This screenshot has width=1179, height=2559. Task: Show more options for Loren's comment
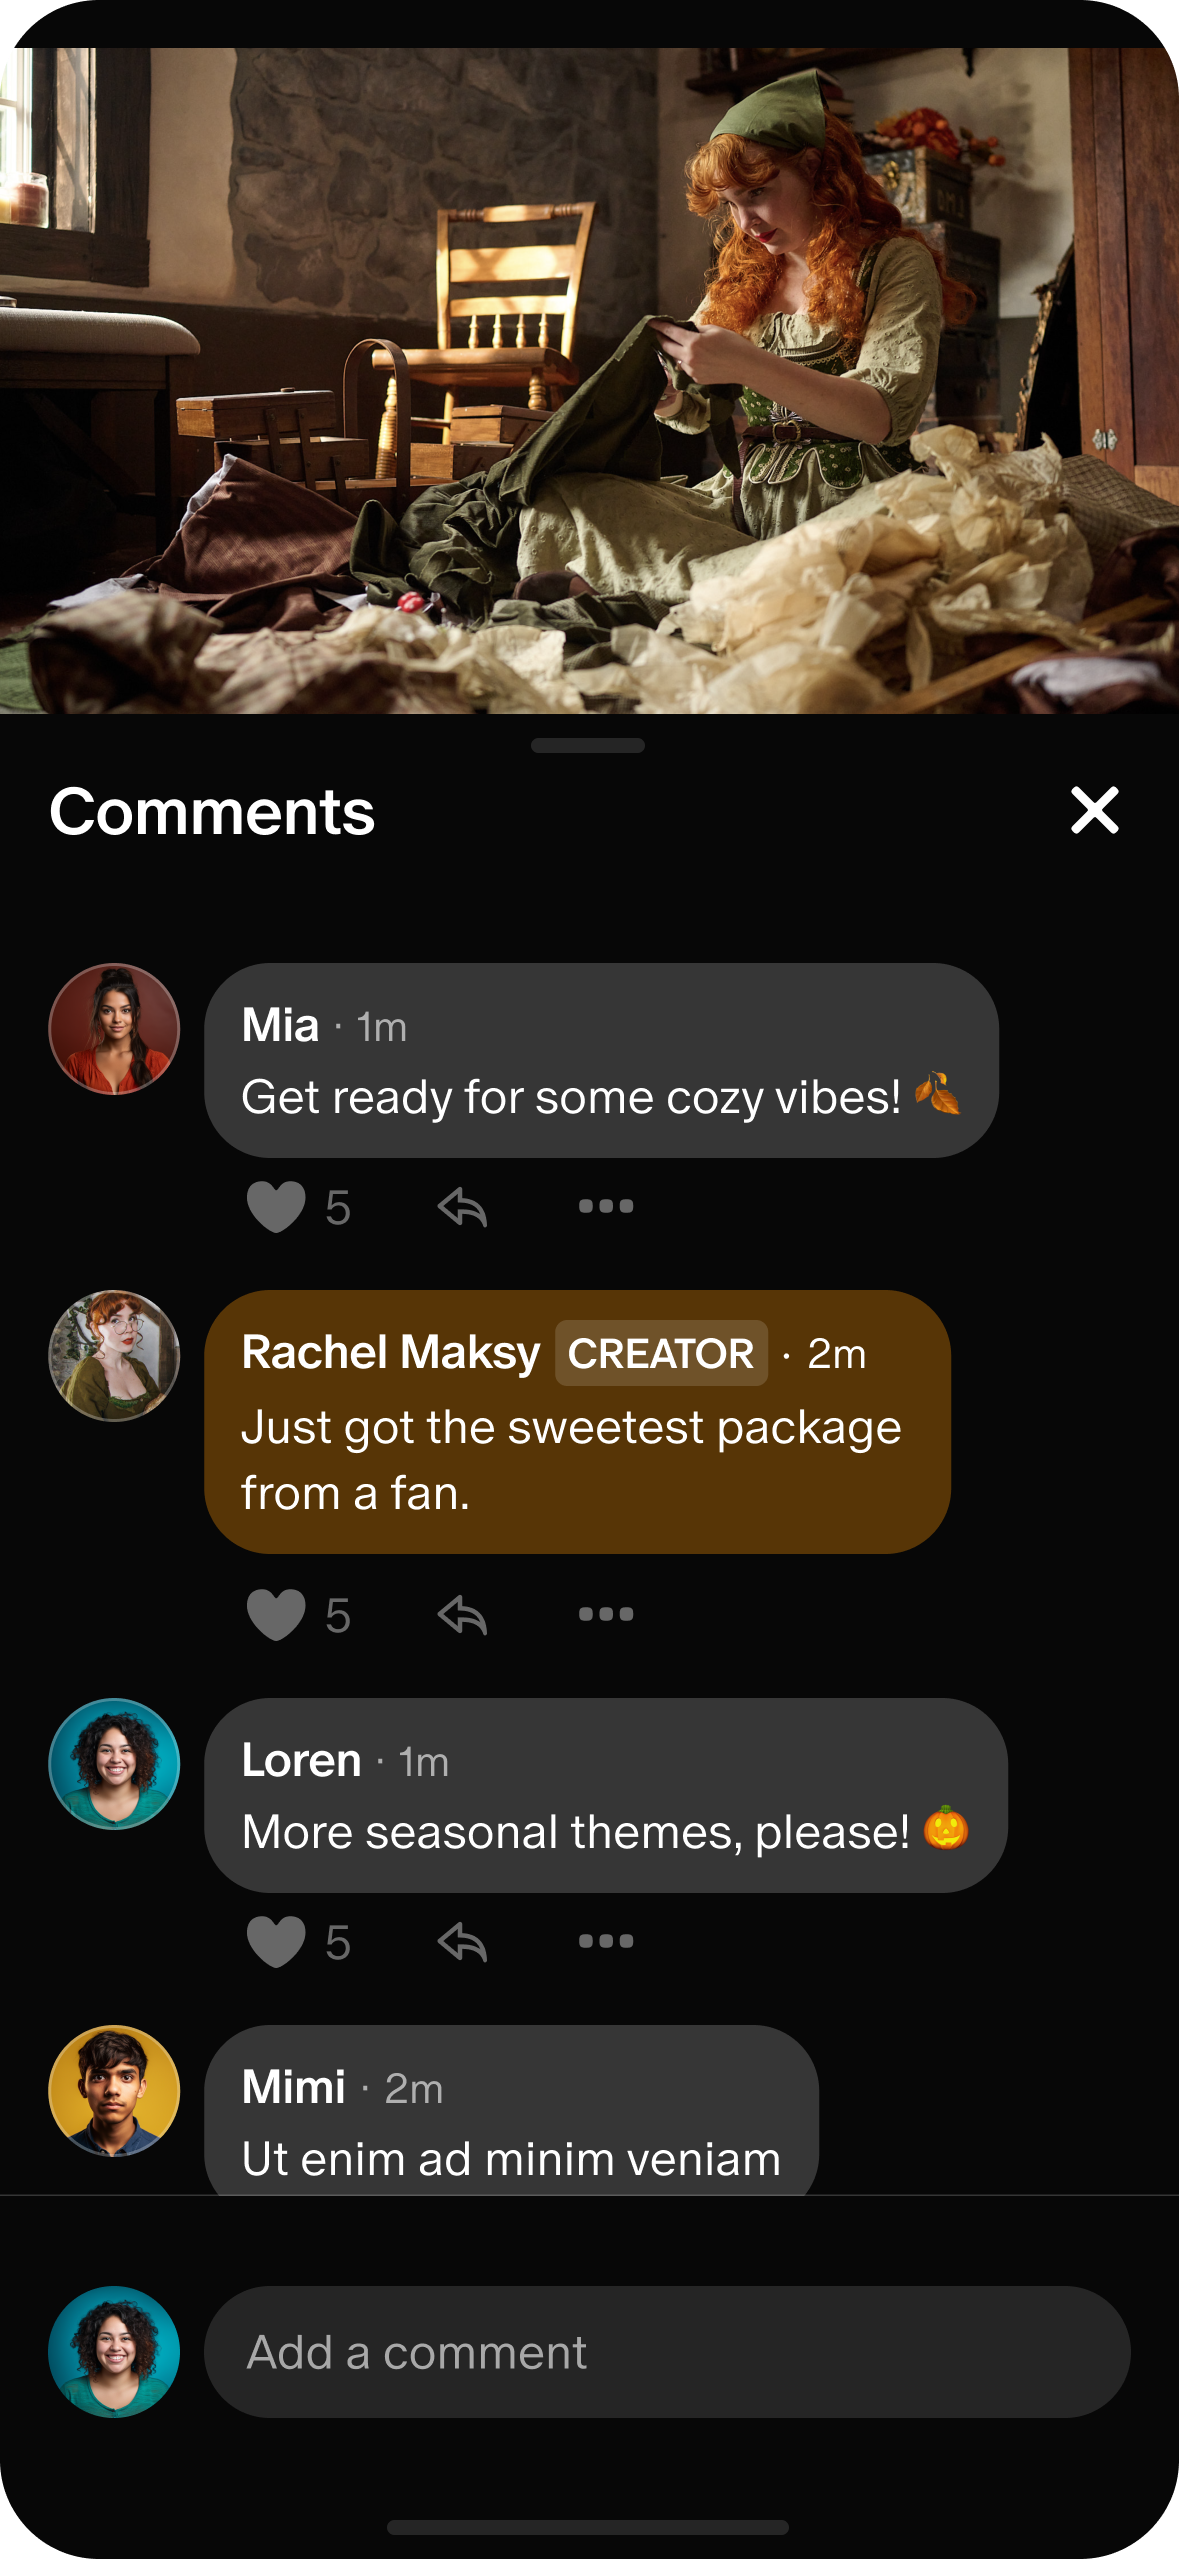605,1941
